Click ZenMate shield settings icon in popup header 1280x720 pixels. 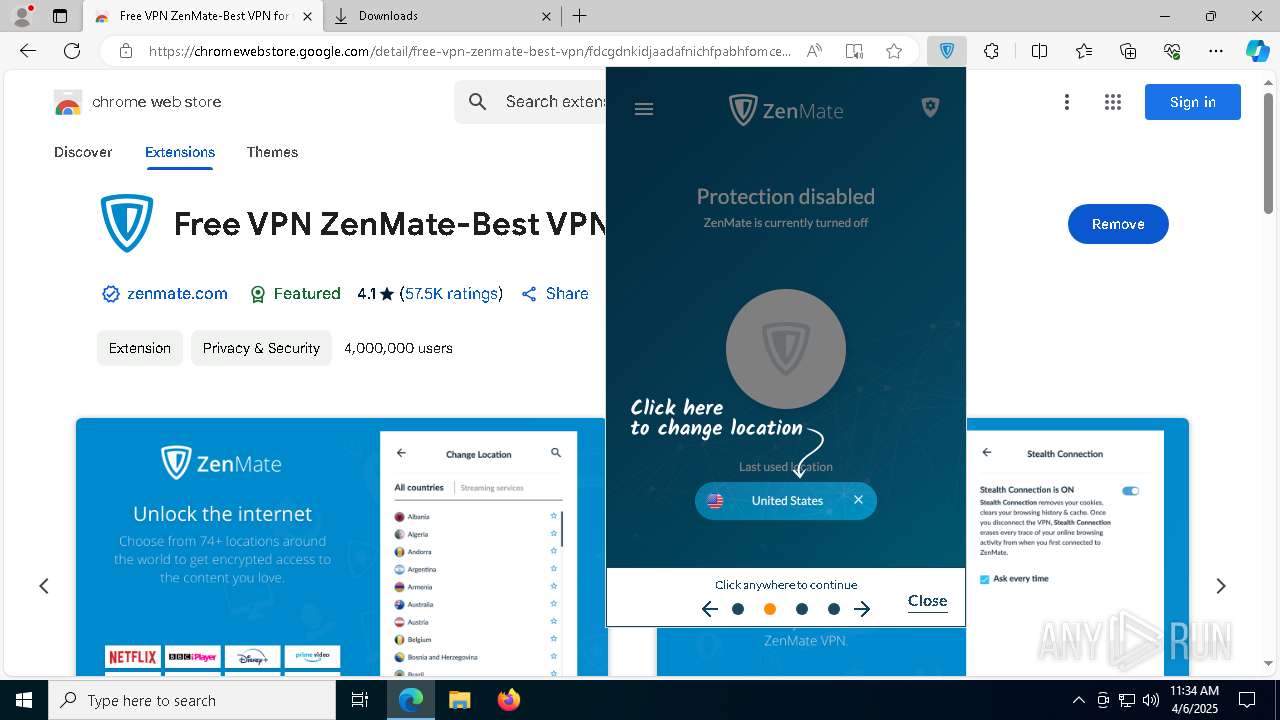[930, 107]
